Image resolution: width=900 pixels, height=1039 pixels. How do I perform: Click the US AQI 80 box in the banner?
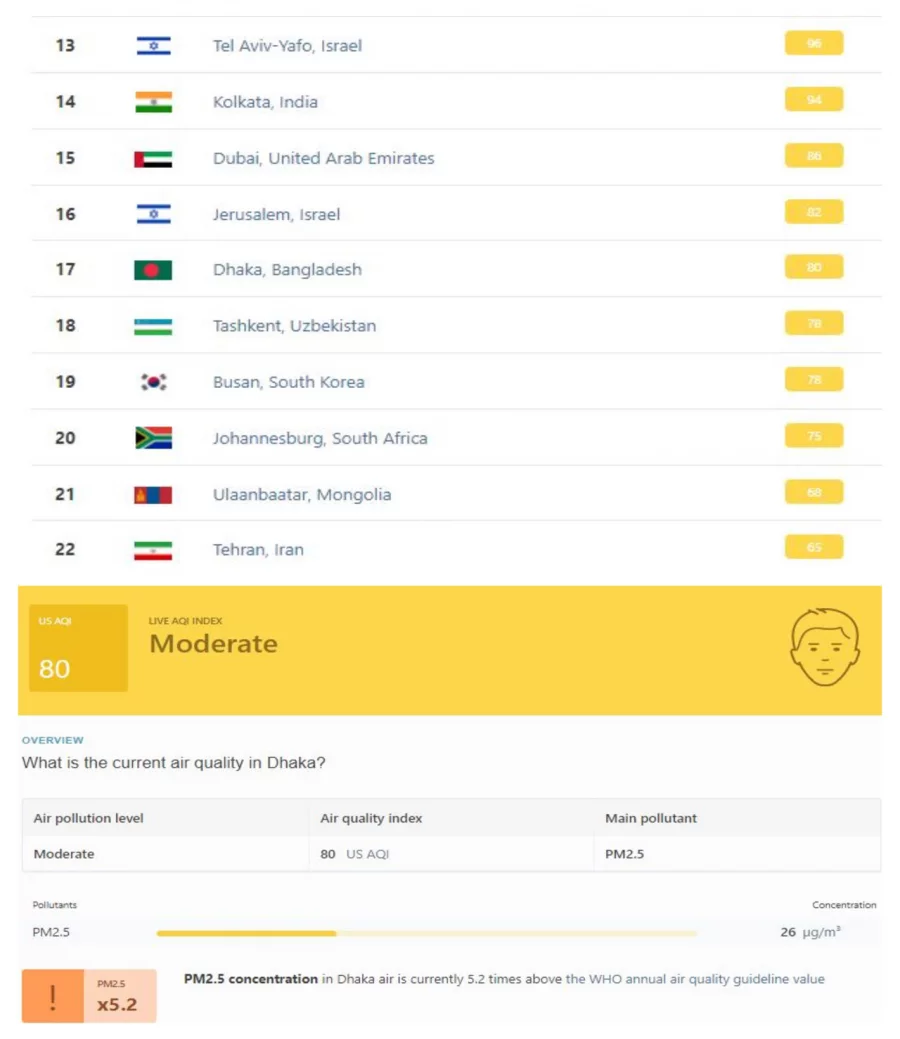(x=77, y=648)
